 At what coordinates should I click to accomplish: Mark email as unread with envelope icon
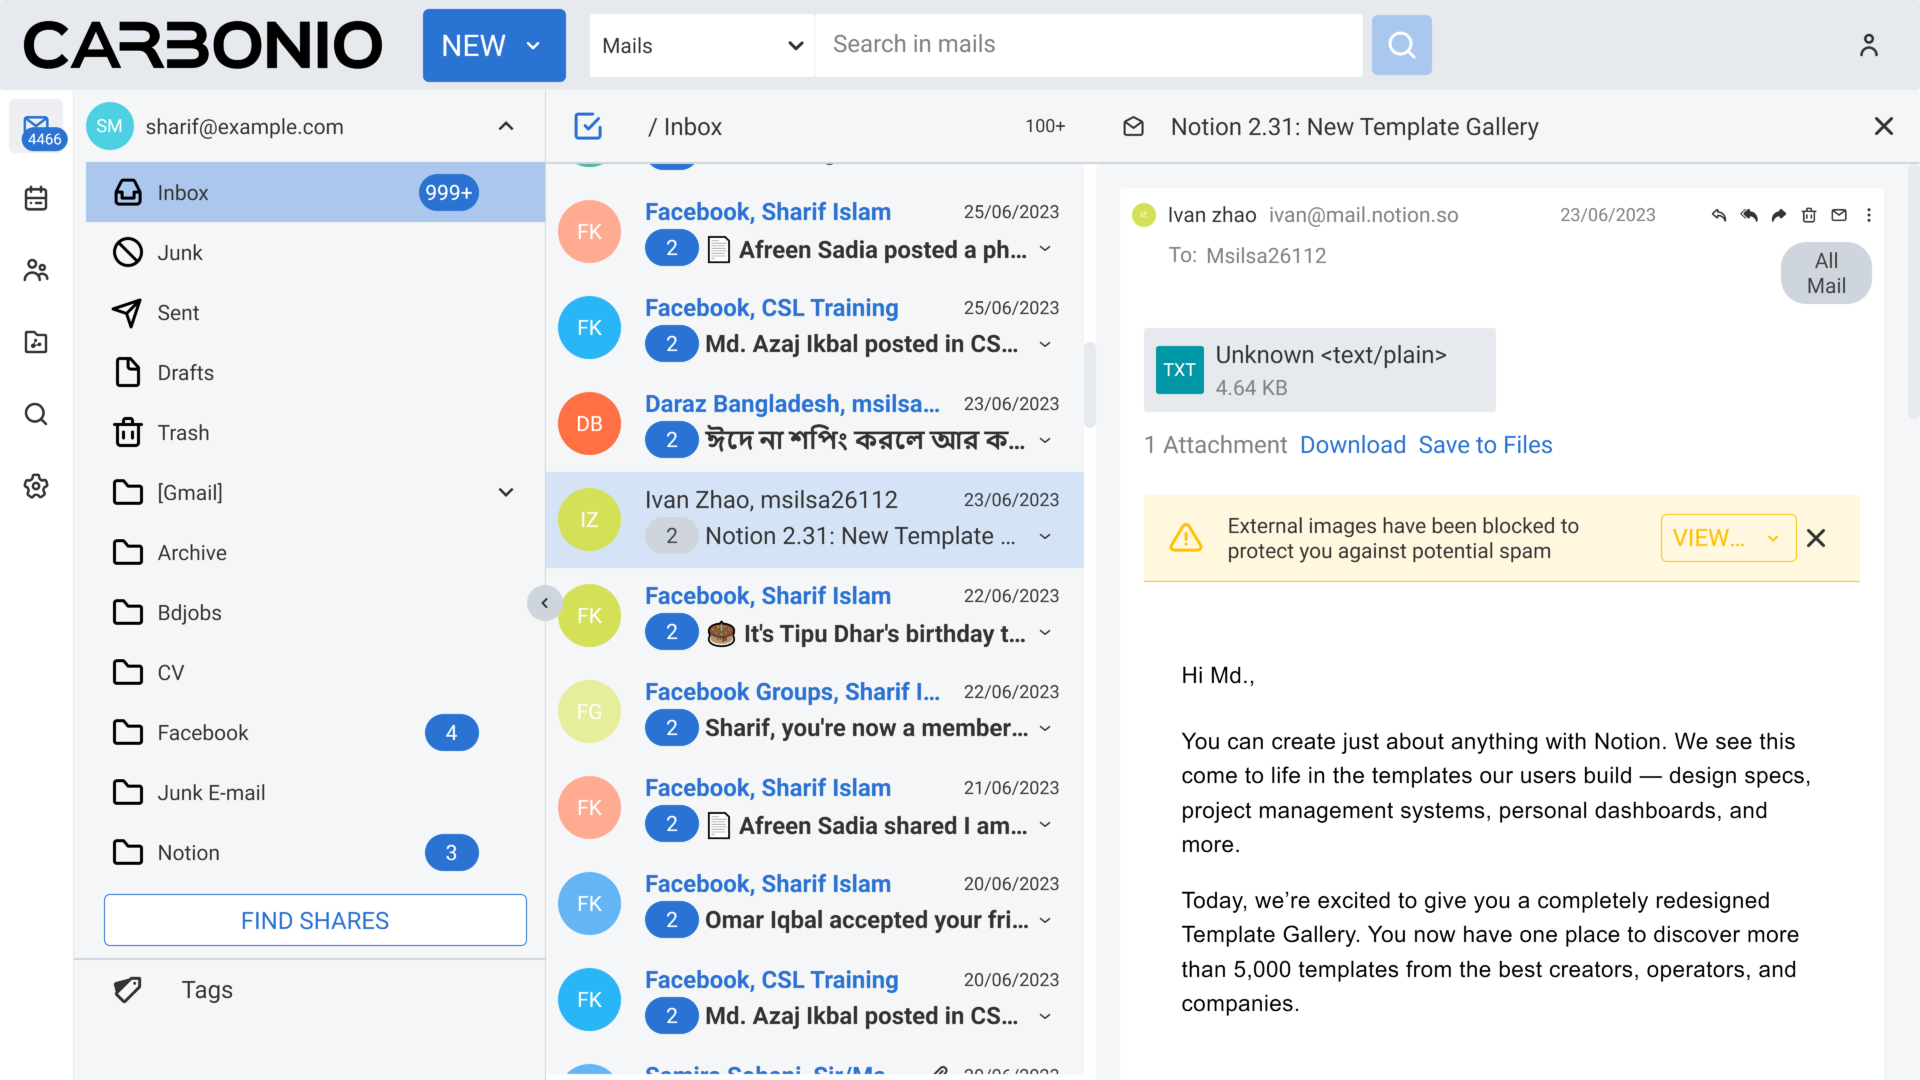1838,215
